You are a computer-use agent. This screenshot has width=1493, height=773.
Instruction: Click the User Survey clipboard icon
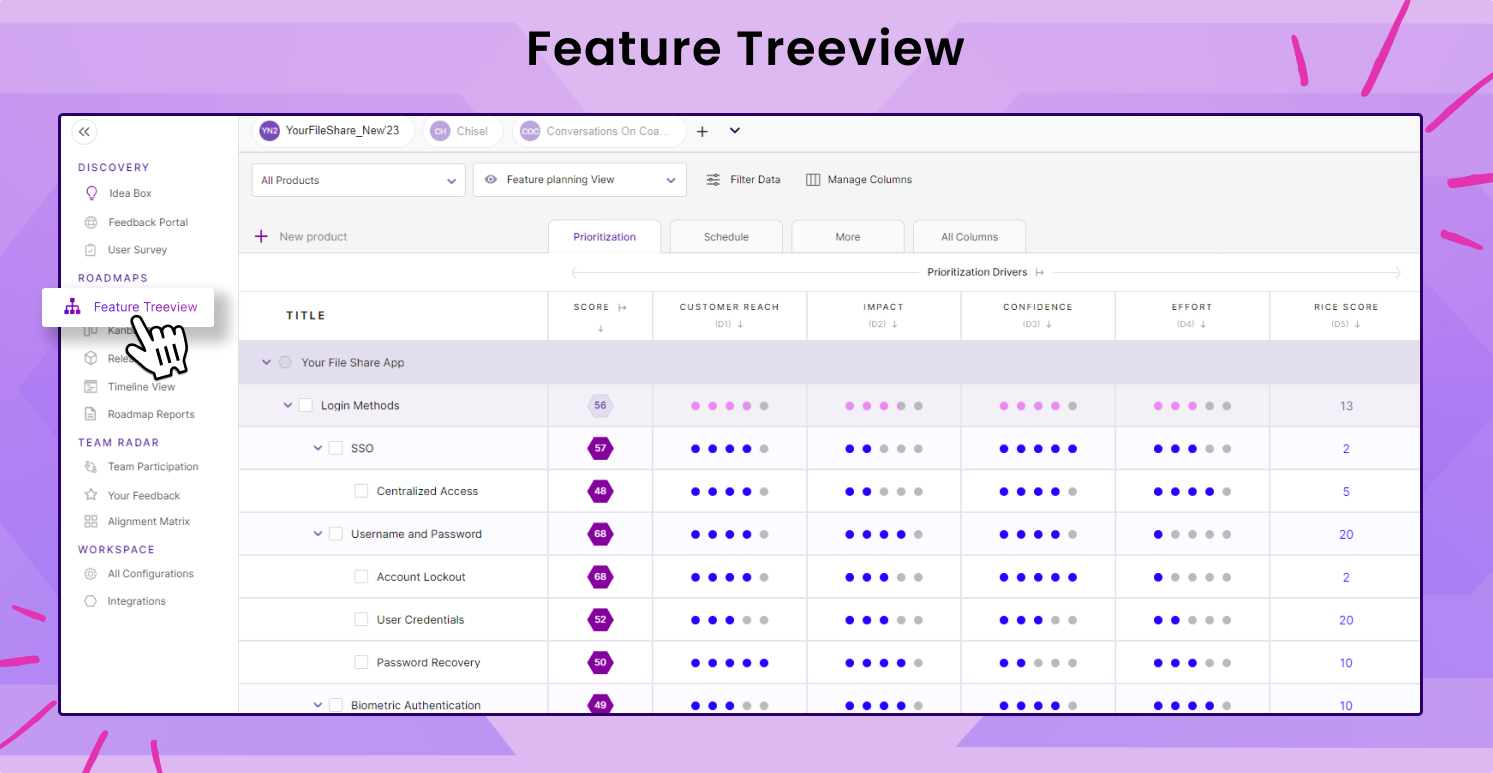pos(91,250)
